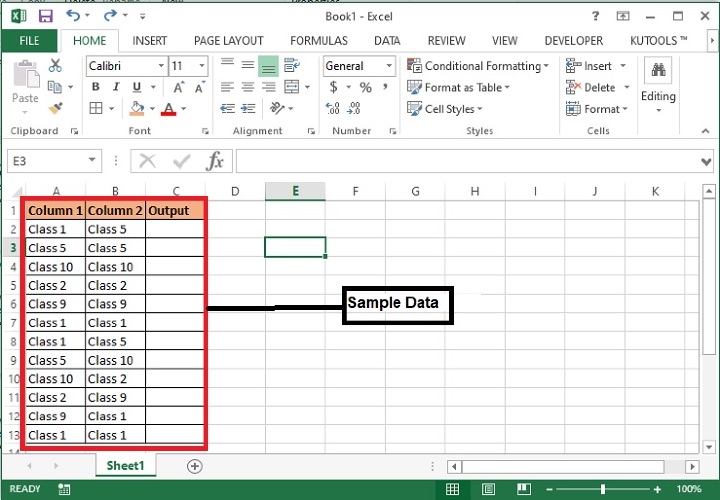Decrease decimal places
The image size is (720, 500).
point(354,108)
